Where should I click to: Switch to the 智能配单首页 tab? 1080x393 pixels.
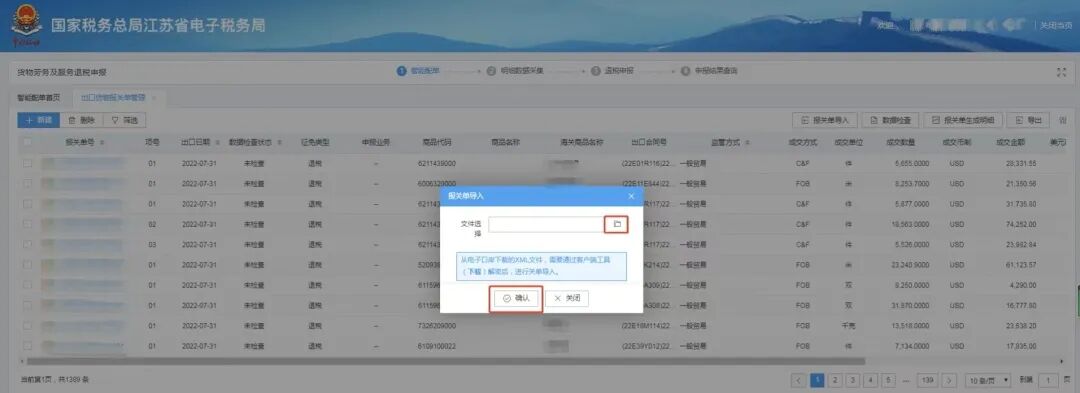[39, 98]
